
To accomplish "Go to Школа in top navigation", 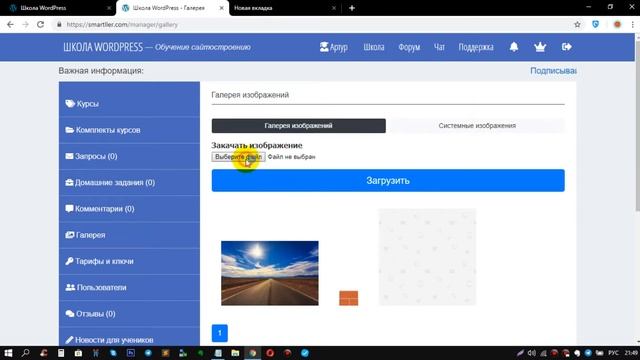I will point(374,47).
